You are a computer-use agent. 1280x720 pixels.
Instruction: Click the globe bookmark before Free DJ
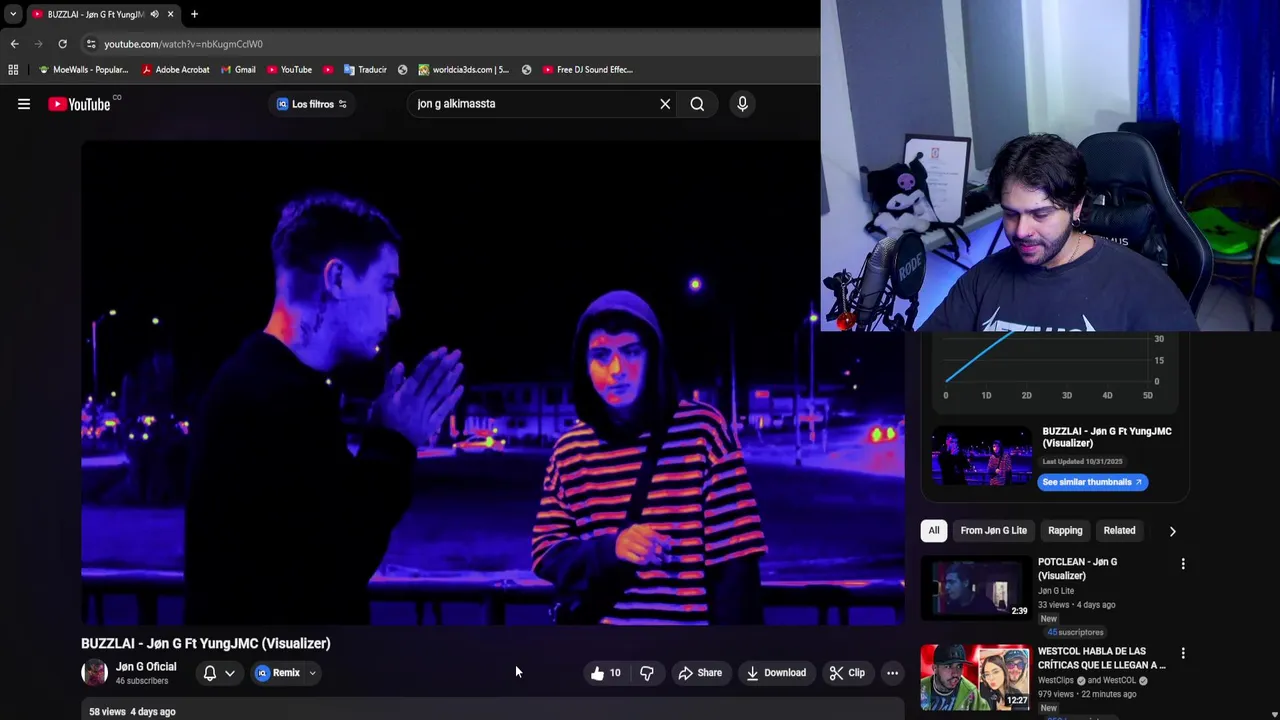pos(526,70)
